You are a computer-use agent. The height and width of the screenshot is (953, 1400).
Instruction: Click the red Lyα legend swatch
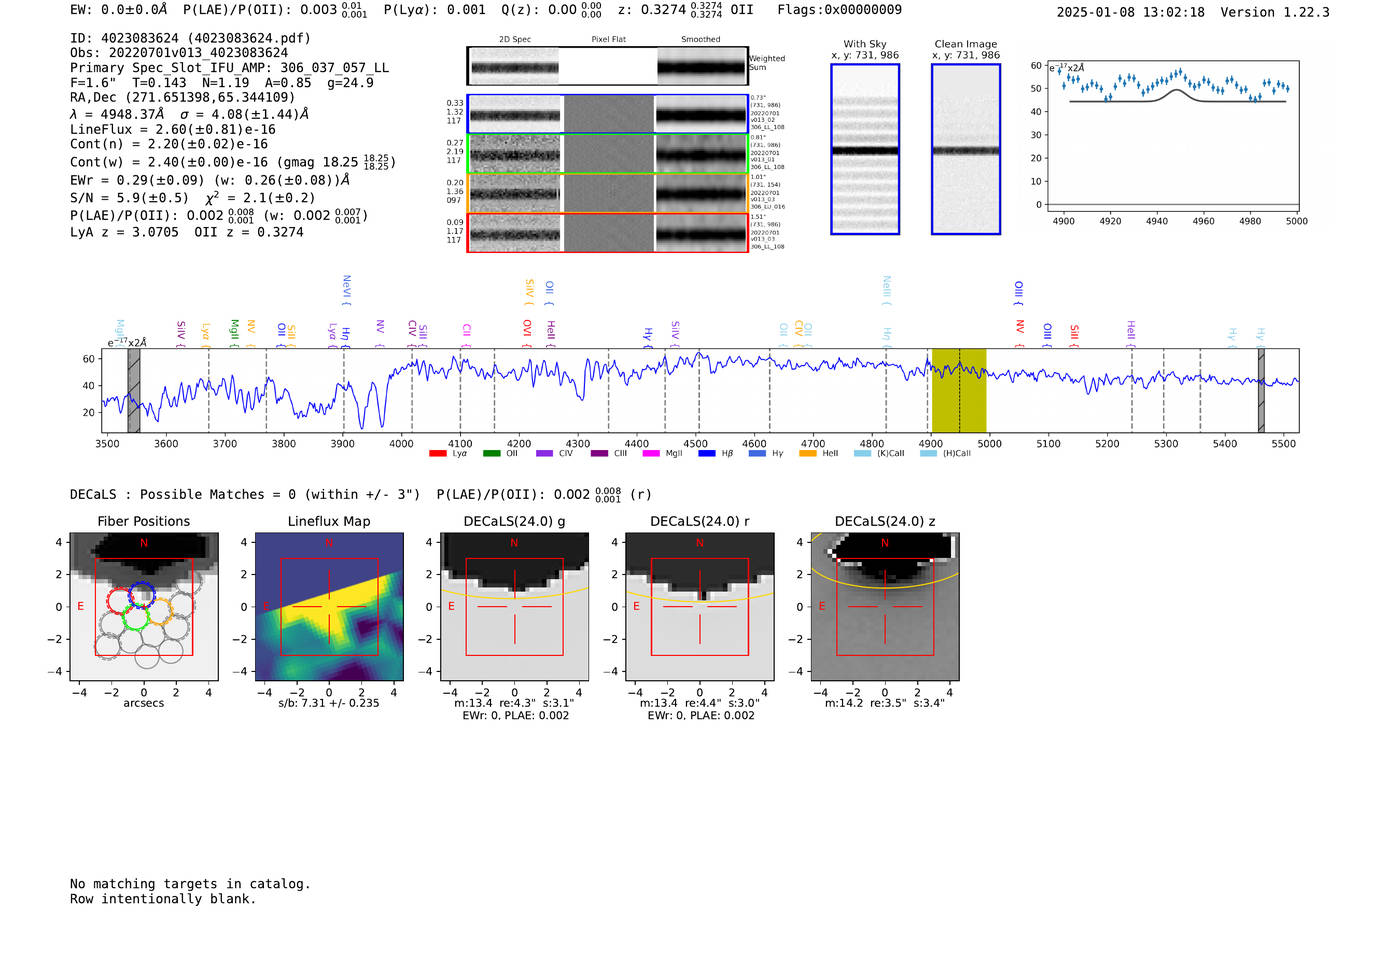437,454
